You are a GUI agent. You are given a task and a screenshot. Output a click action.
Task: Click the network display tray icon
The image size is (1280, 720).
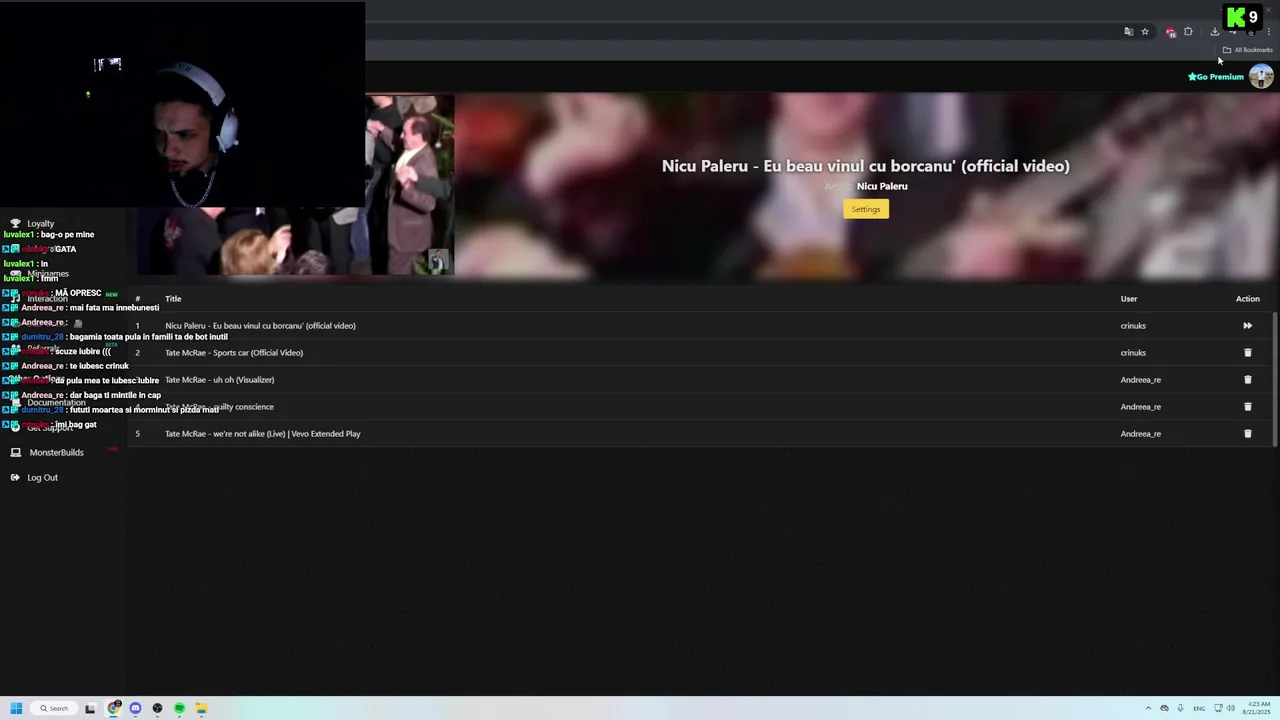tap(1217, 708)
